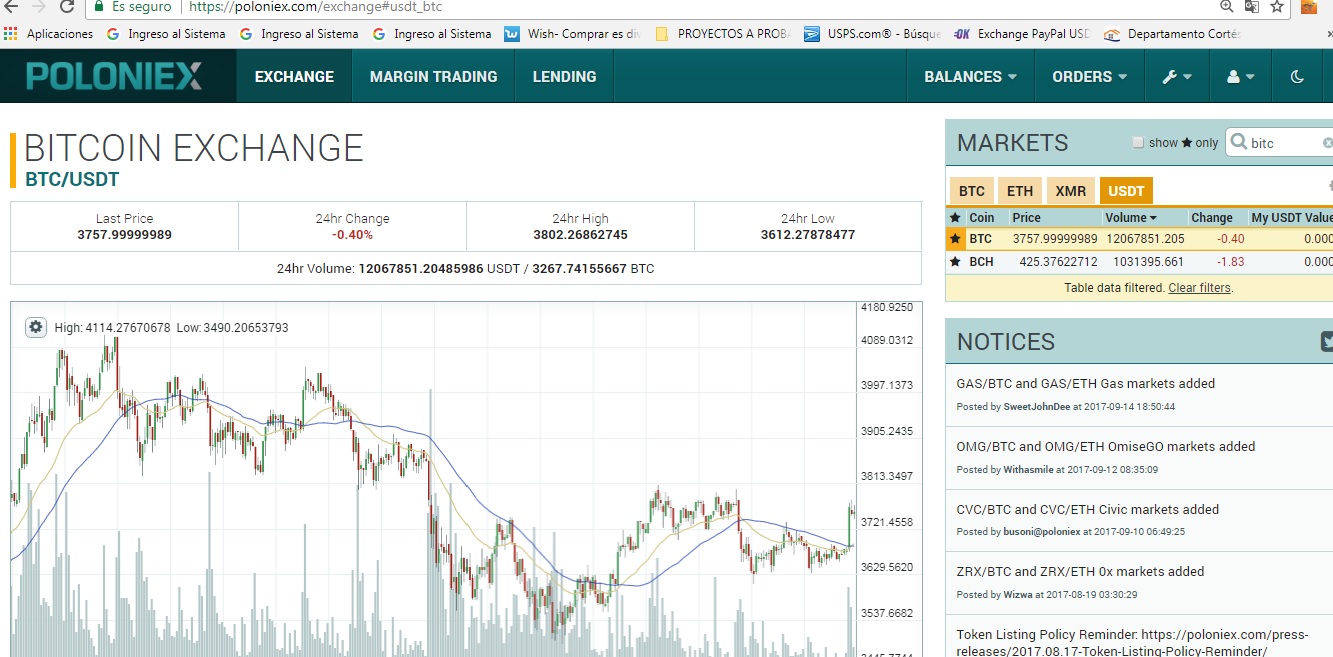
Task: Click the Twitter icon in Notices
Action: (1326, 342)
